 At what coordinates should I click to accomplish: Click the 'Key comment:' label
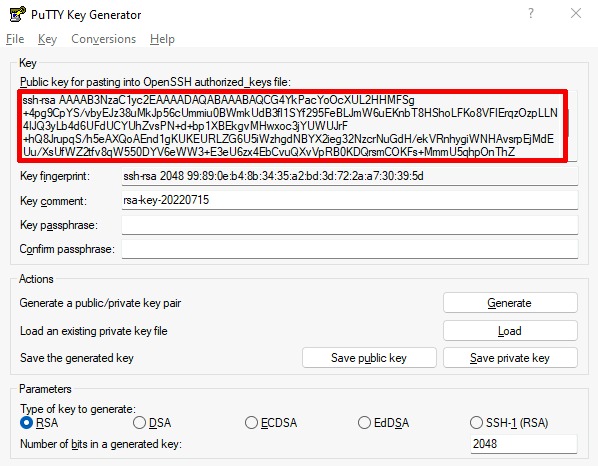[x=53, y=201]
